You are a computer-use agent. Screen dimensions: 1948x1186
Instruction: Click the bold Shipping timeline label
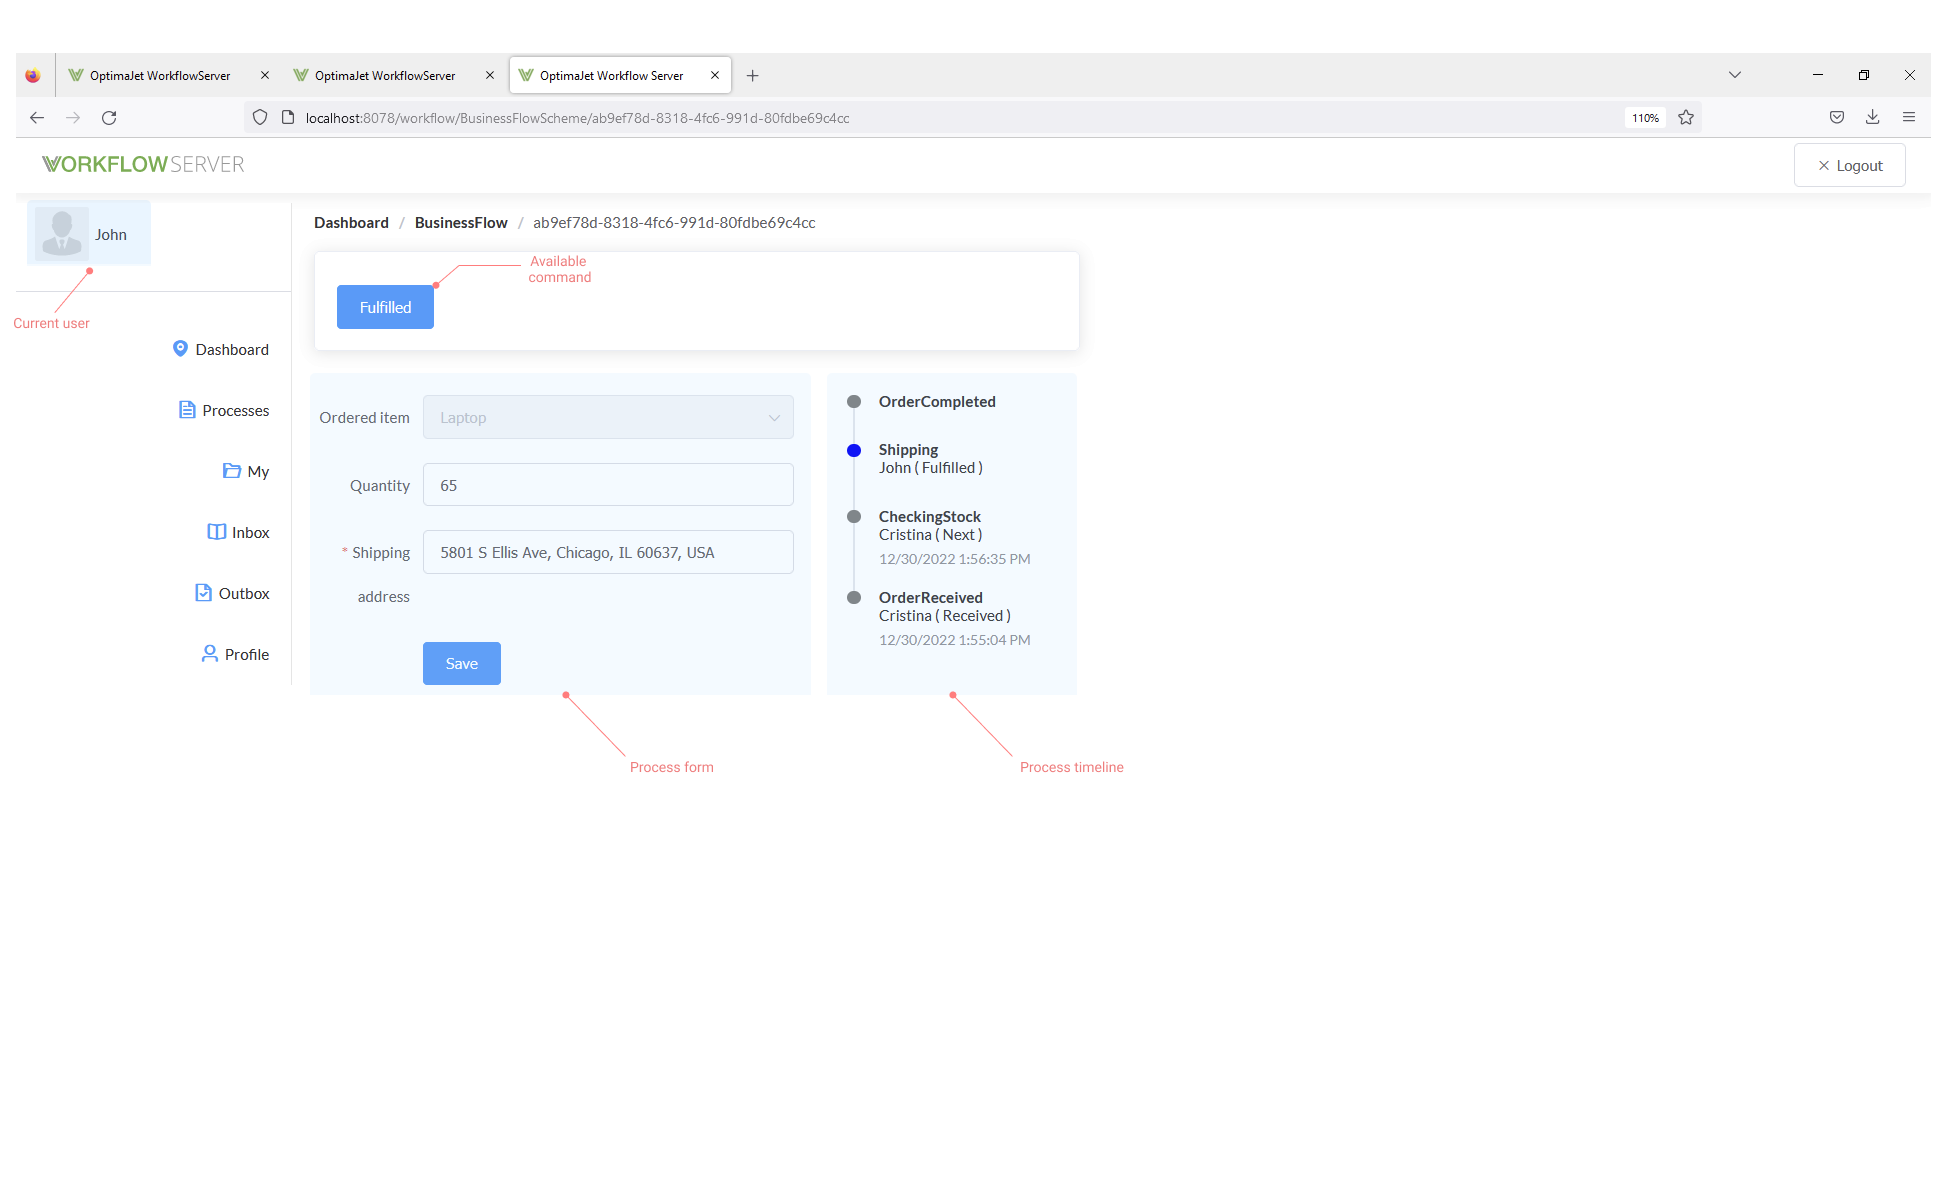click(x=909, y=449)
